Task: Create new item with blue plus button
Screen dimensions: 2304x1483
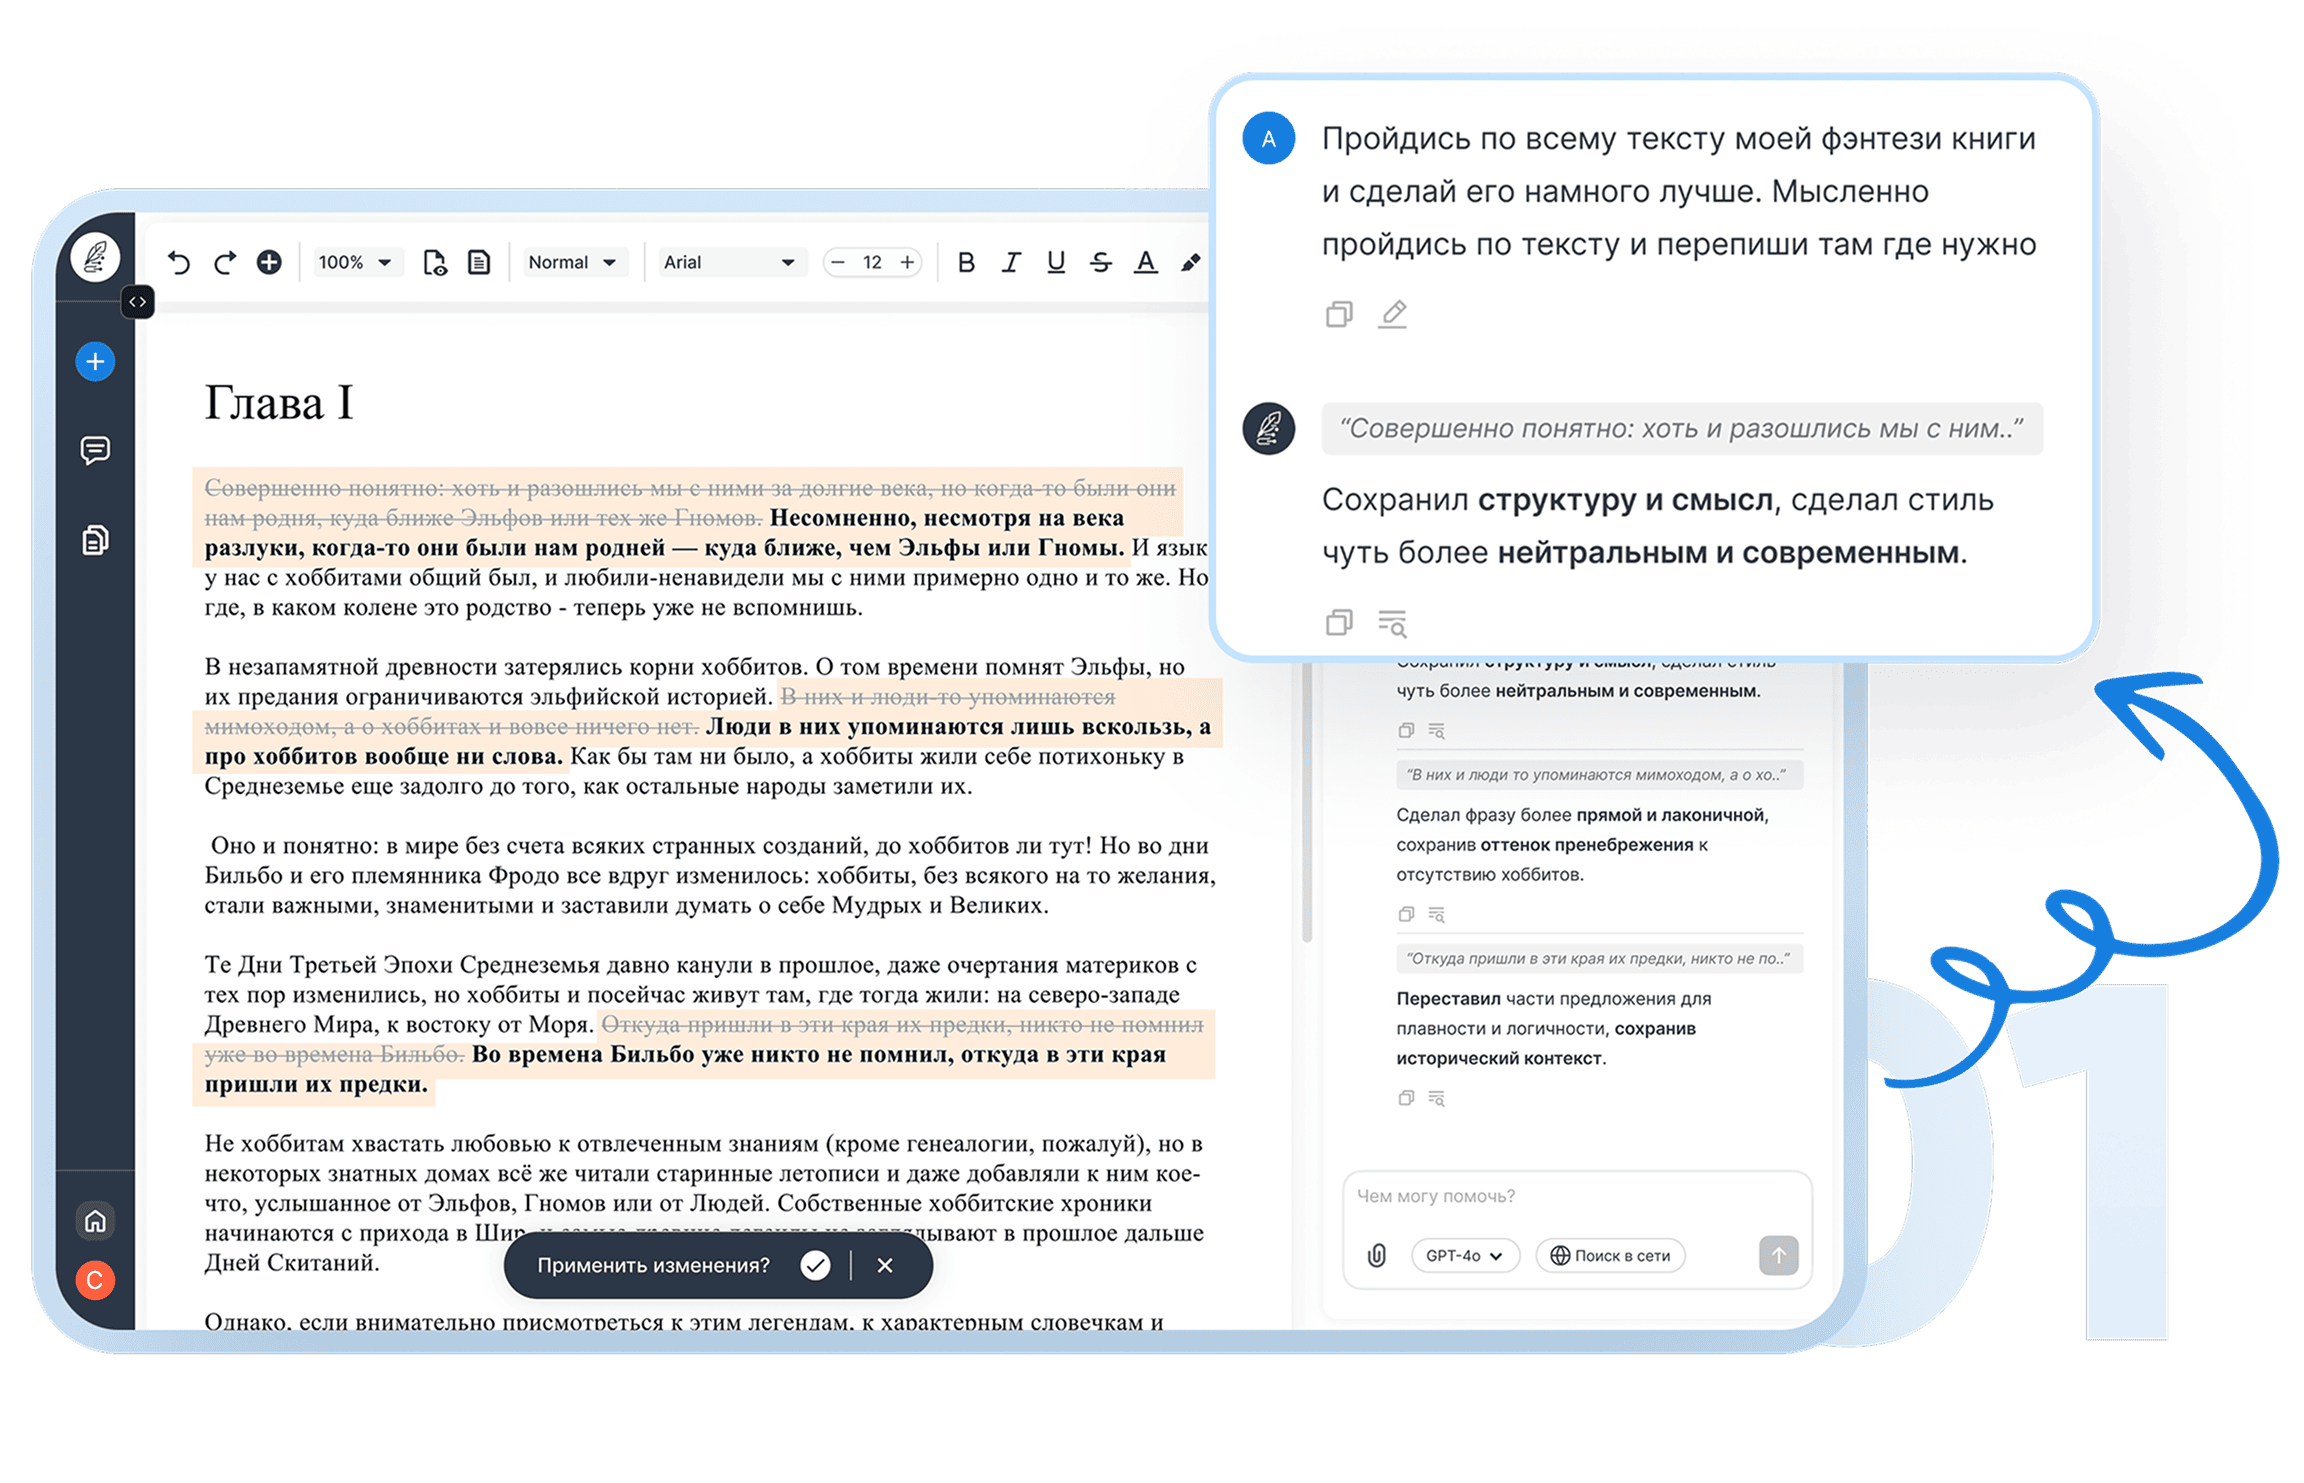Action: point(95,361)
